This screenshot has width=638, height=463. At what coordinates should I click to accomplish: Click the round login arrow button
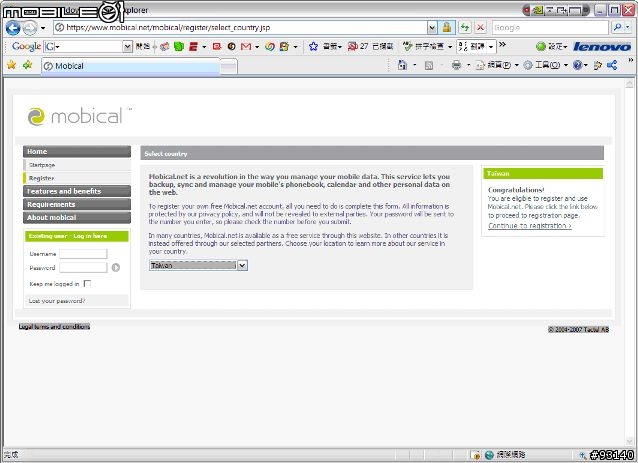116,267
